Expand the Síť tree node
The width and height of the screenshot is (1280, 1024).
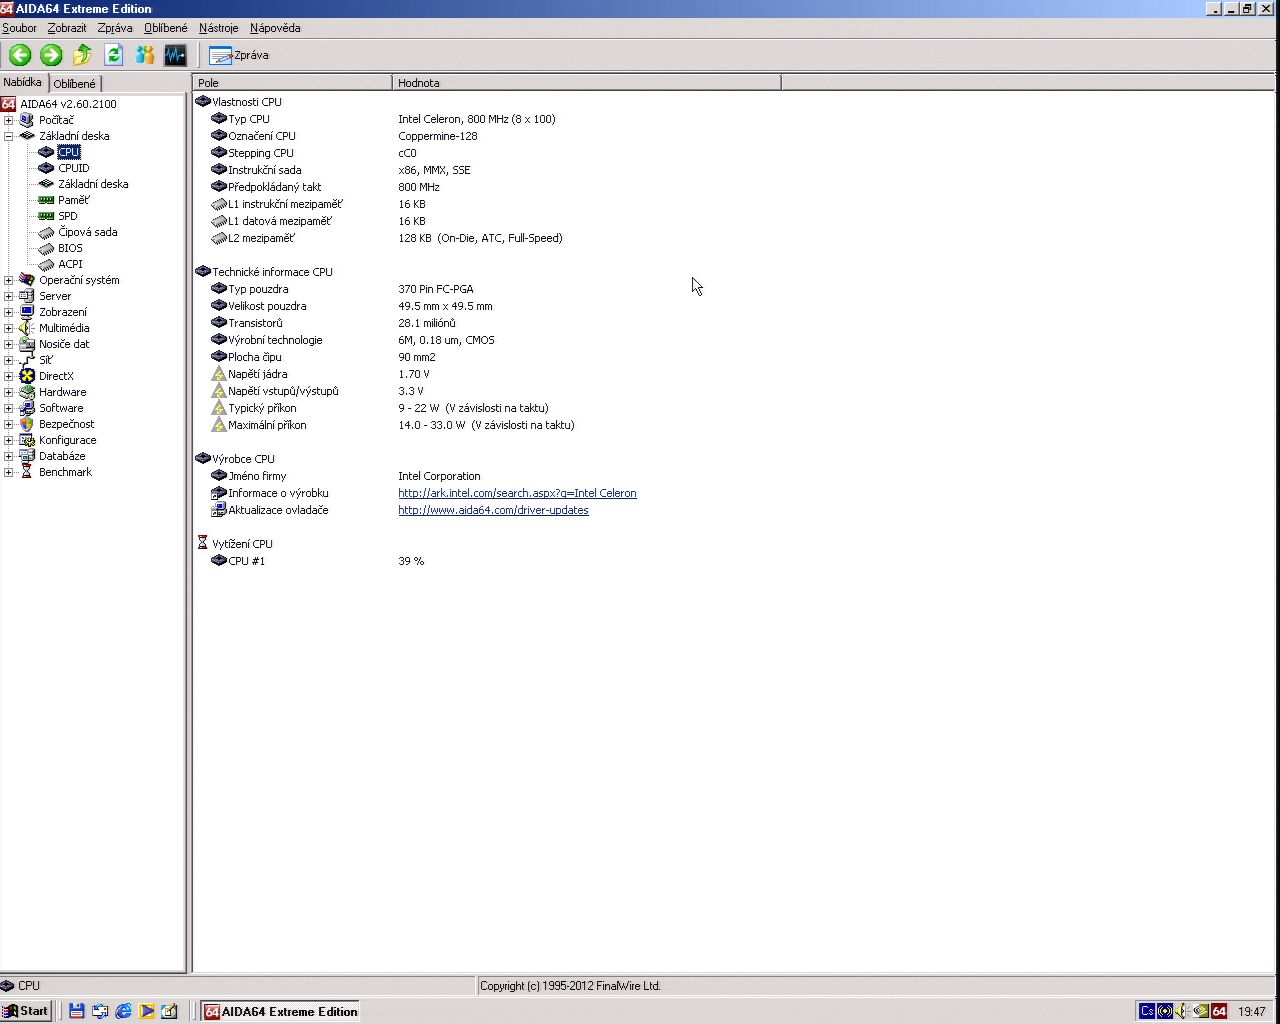9,360
